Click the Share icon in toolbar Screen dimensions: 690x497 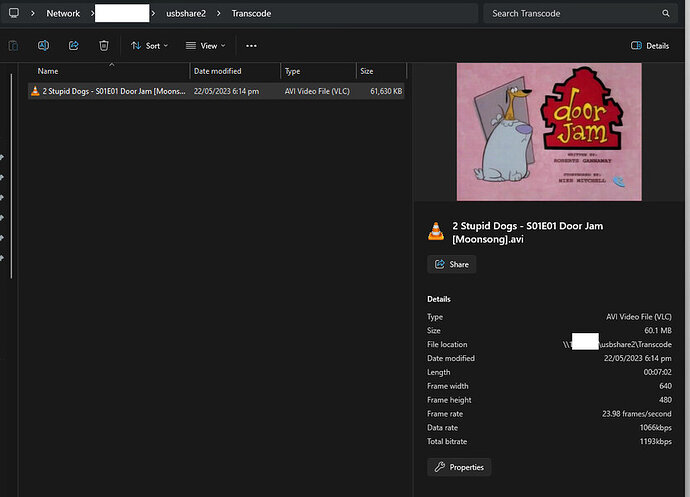(73, 45)
